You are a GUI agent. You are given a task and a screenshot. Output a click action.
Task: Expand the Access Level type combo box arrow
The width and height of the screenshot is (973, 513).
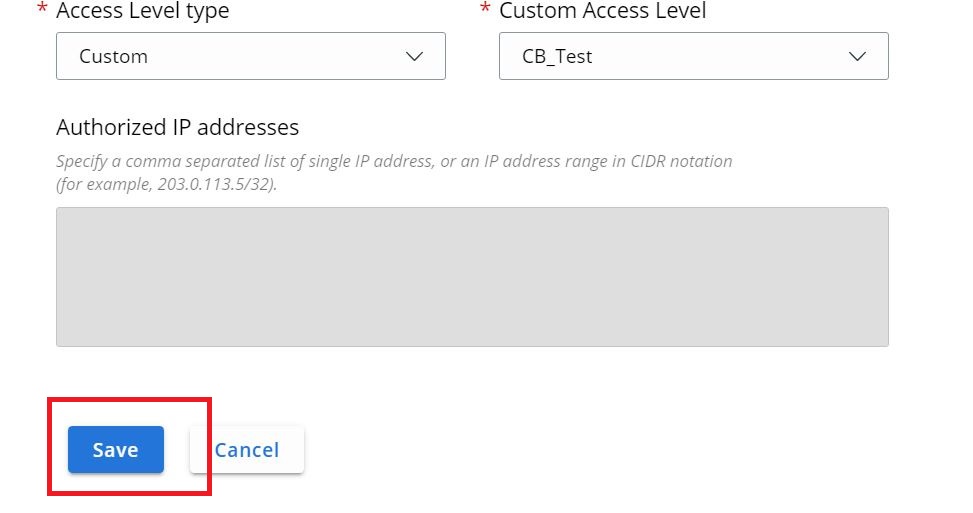(x=416, y=57)
